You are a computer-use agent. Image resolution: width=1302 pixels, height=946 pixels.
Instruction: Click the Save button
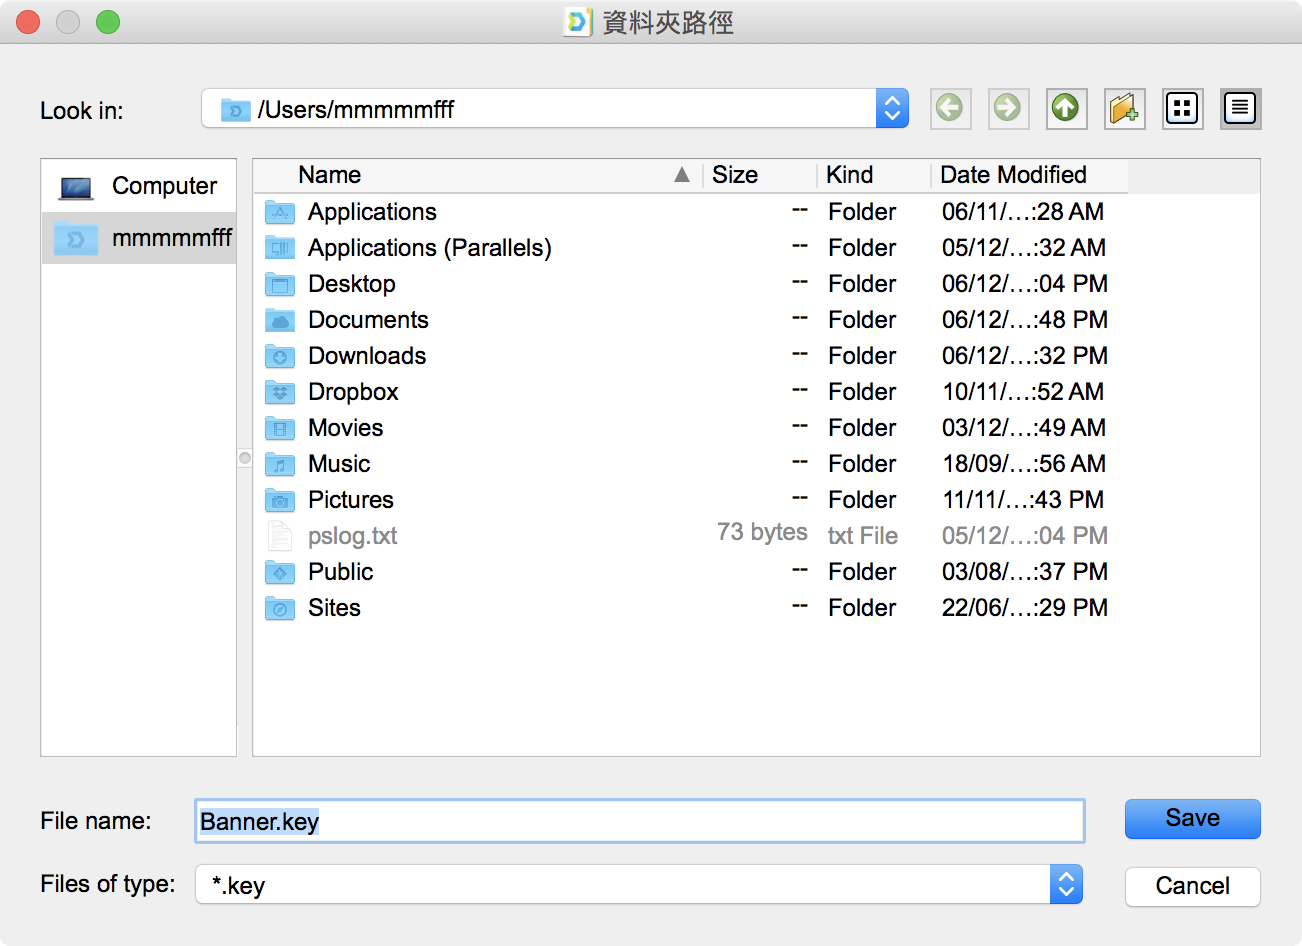(1192, 819)
